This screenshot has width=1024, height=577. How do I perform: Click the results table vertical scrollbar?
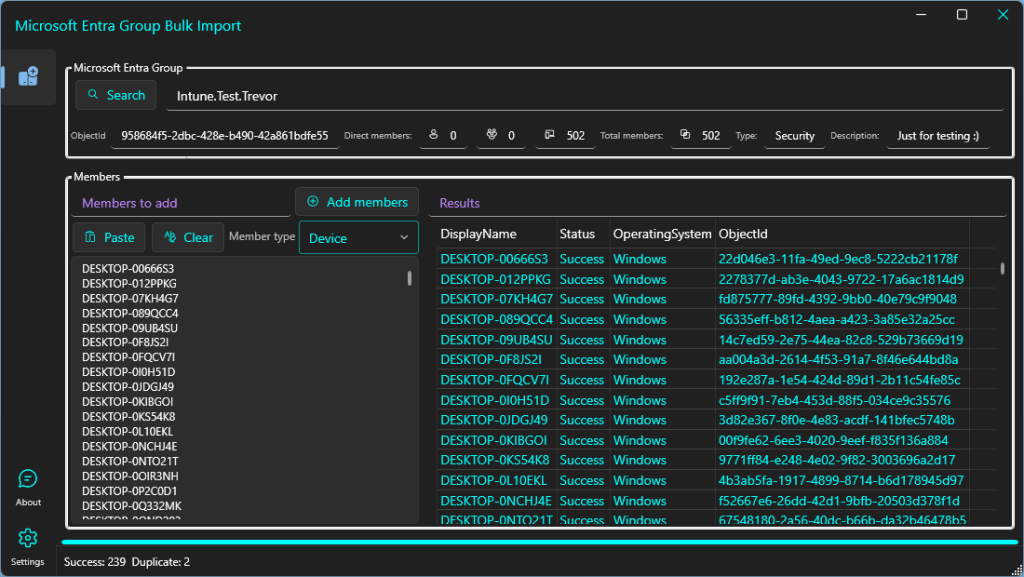pyautogui.click(x=1003, y=268)
